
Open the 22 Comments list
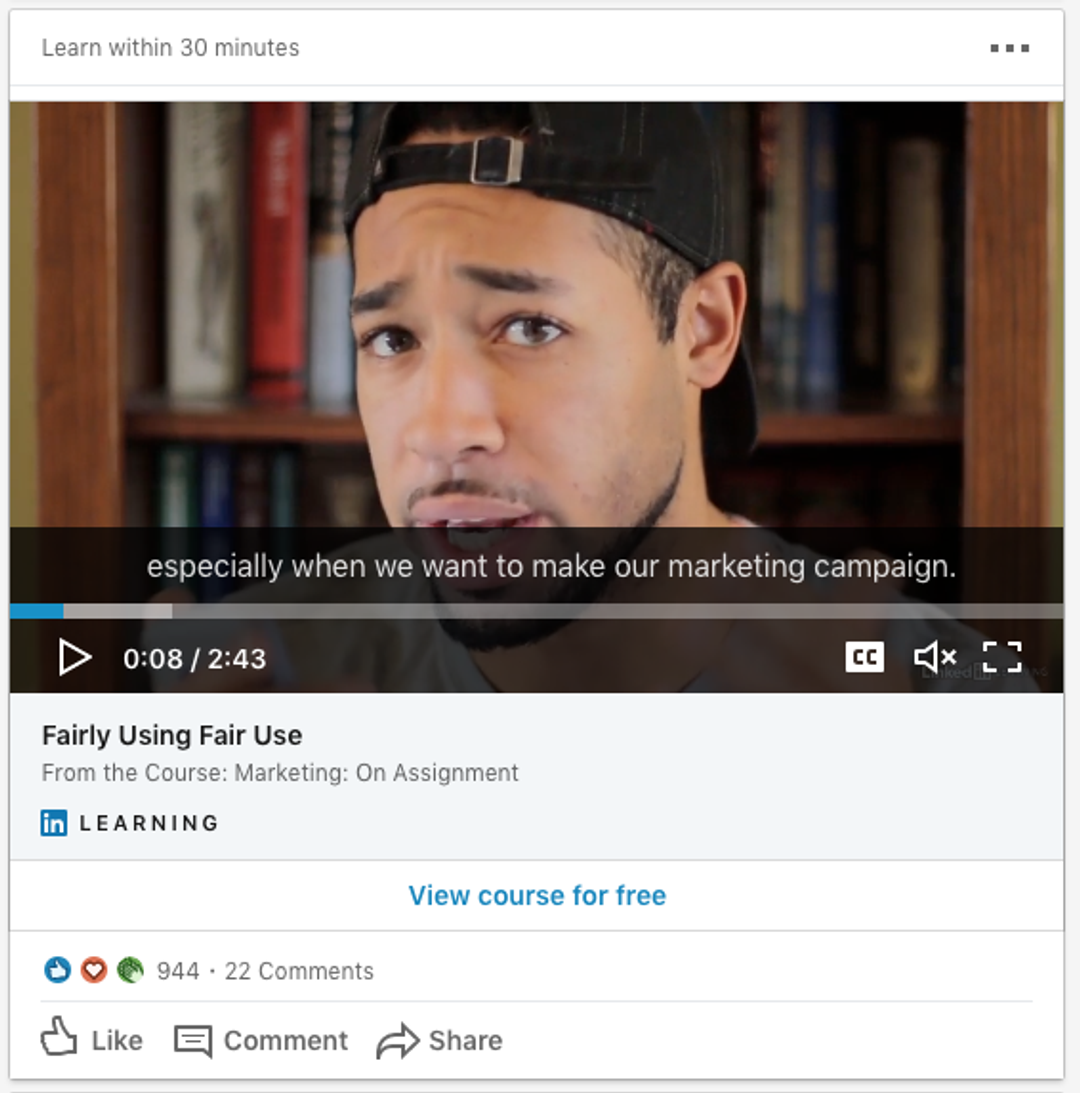pos(298,970)
